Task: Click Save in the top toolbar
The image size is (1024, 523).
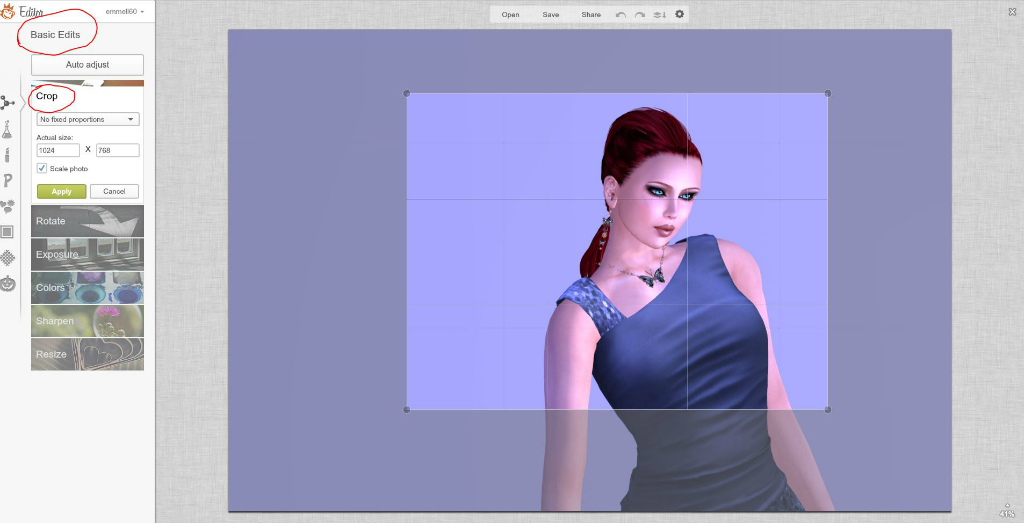Action: click(x=551, y=15)
